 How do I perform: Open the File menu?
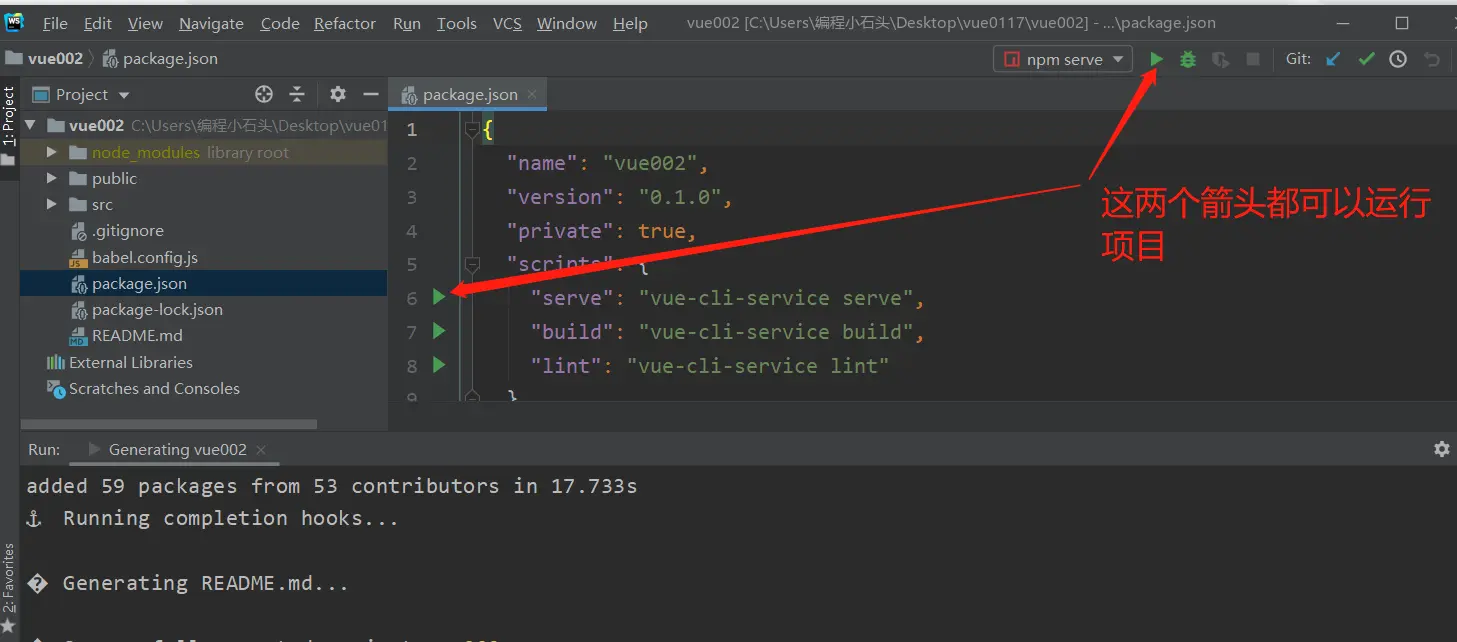pos(55,23)
